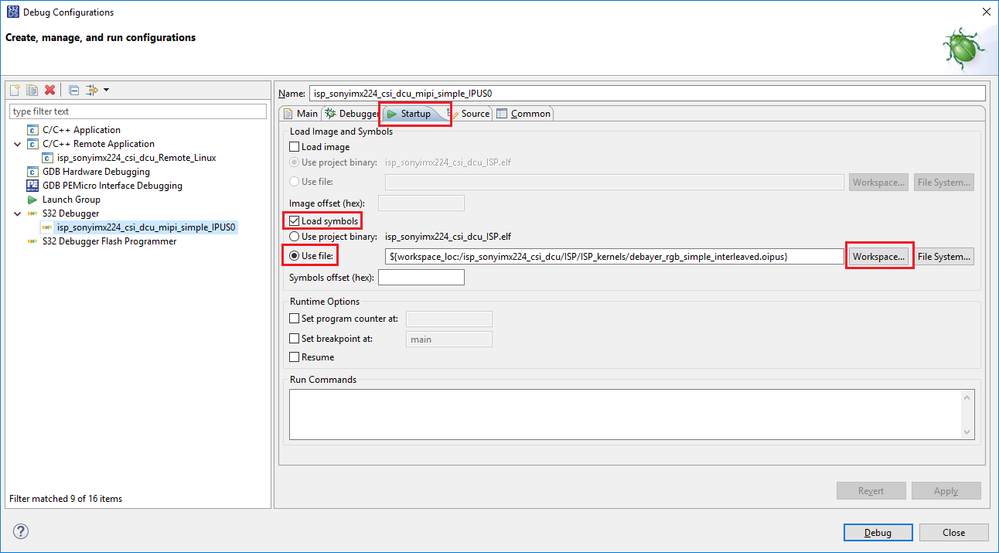
Task: Click the New launch configuration icon
Action: click(15, 90)
